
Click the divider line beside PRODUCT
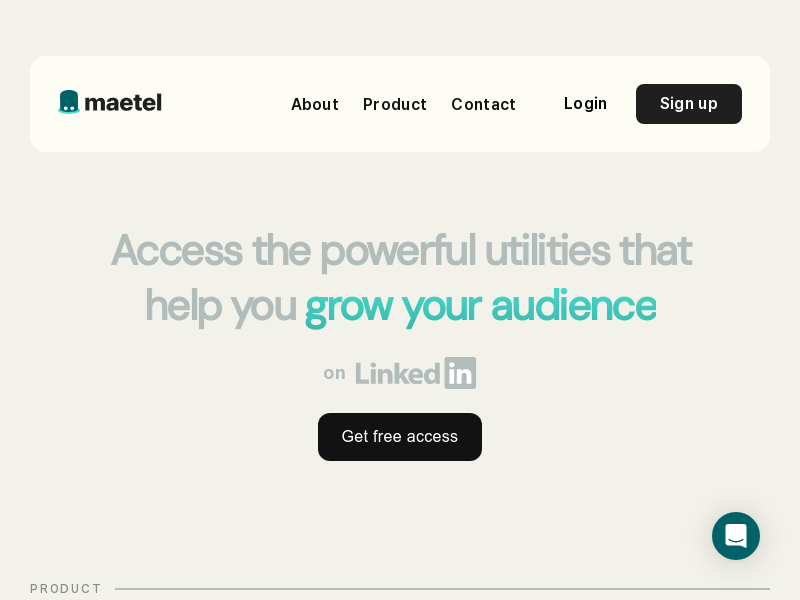click(442, 589)
